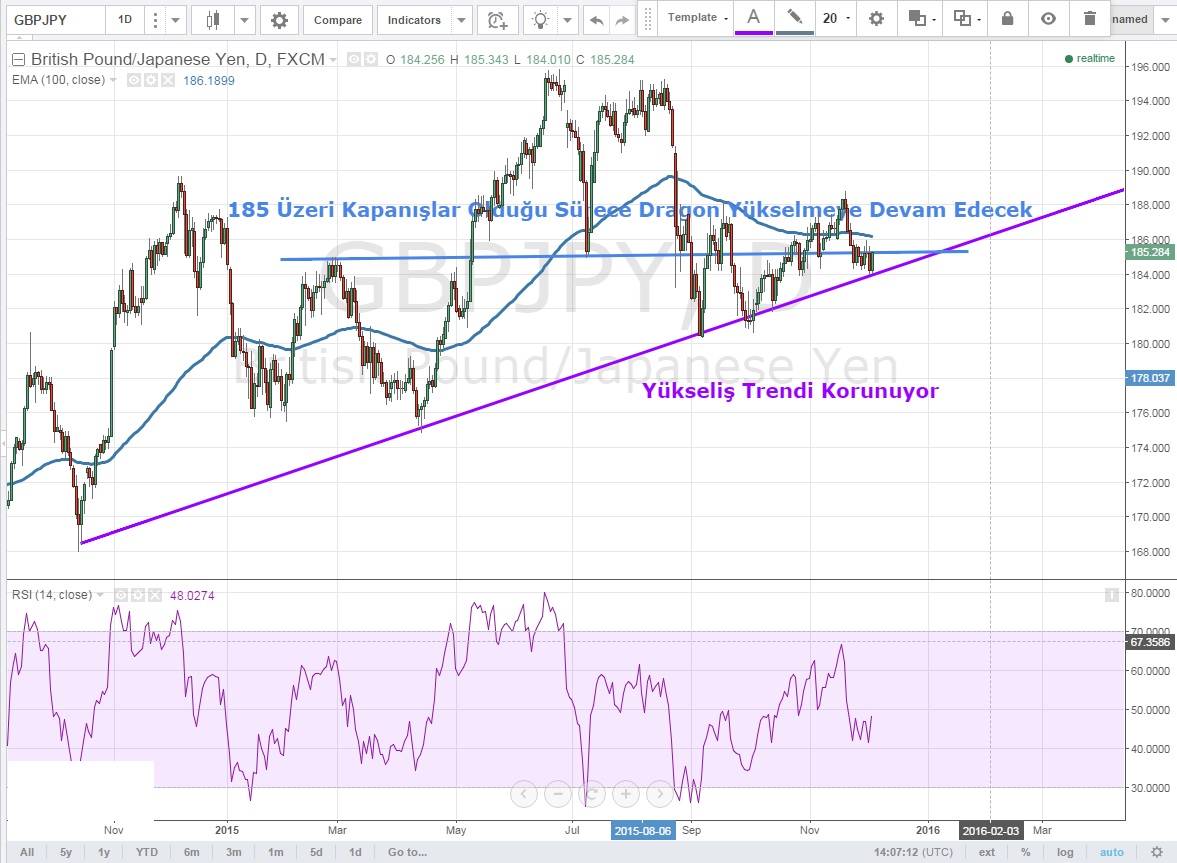Click the lightbulb publish idea icon
Screen dimensions: 1177x863
pyautogui.click(x=541, y=20)
